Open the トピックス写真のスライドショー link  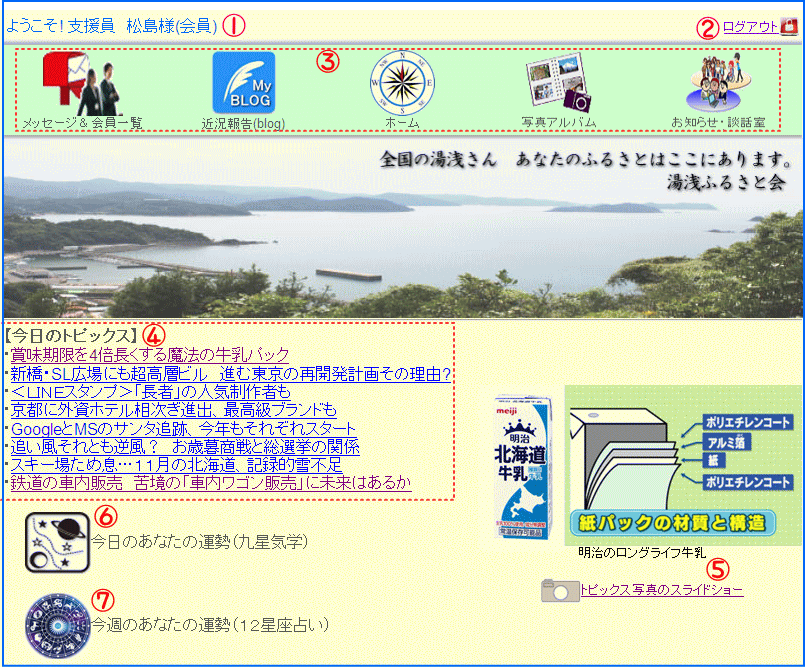[661, 590]
